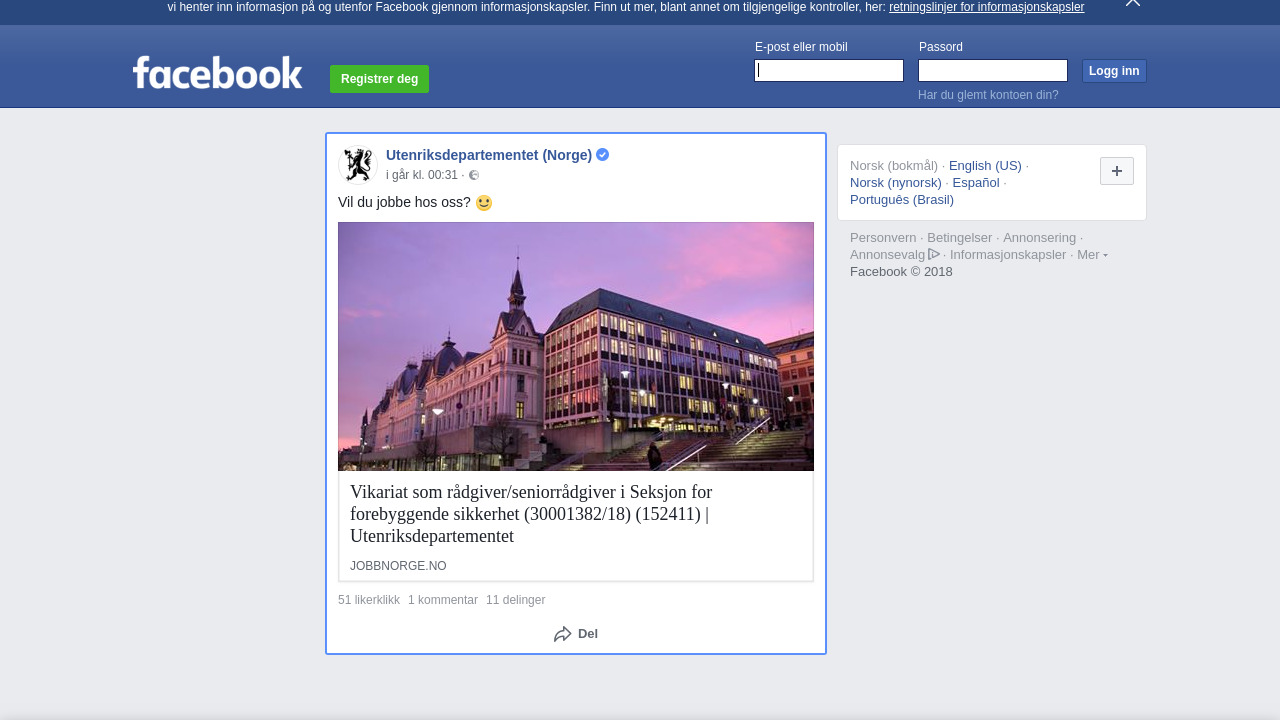Image resolution: width=1280 pixels, height=720 pixels.
Task: Open the post timestamp i går kl. 00:31
Action: pos(422,175)
